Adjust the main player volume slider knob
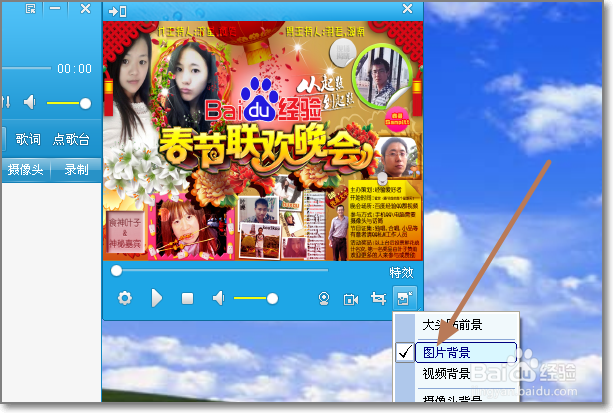Viewport: 613px width, 413px height. [x=85, y=104]
